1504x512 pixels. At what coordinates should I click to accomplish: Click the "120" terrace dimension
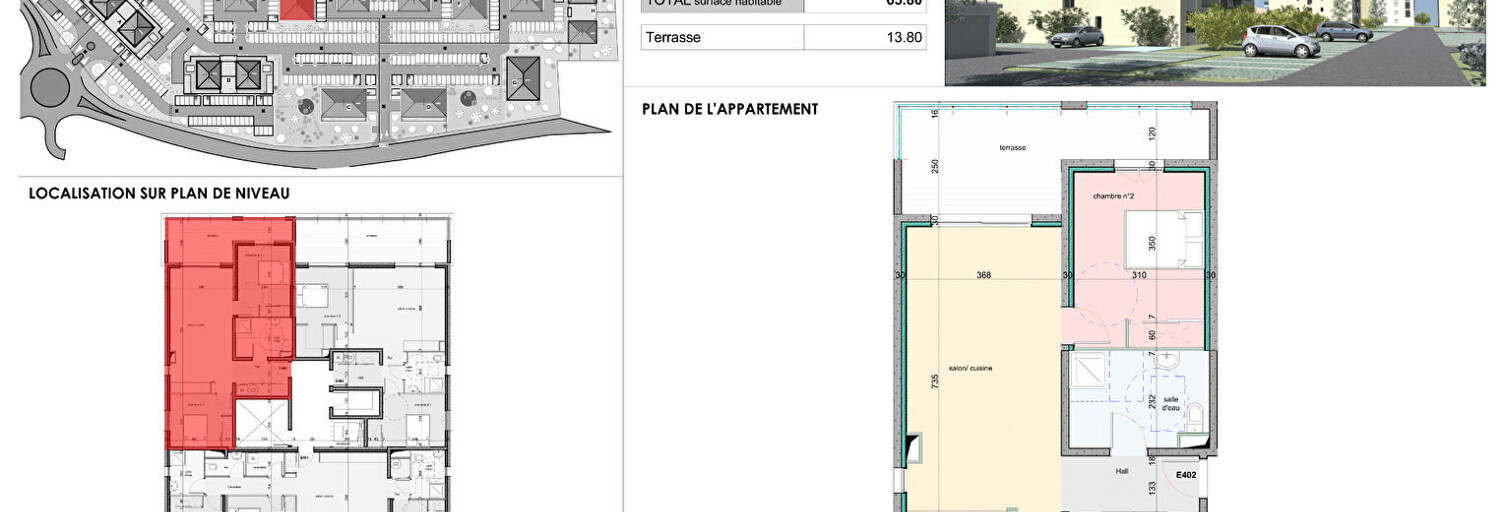tap(1152, 133)
